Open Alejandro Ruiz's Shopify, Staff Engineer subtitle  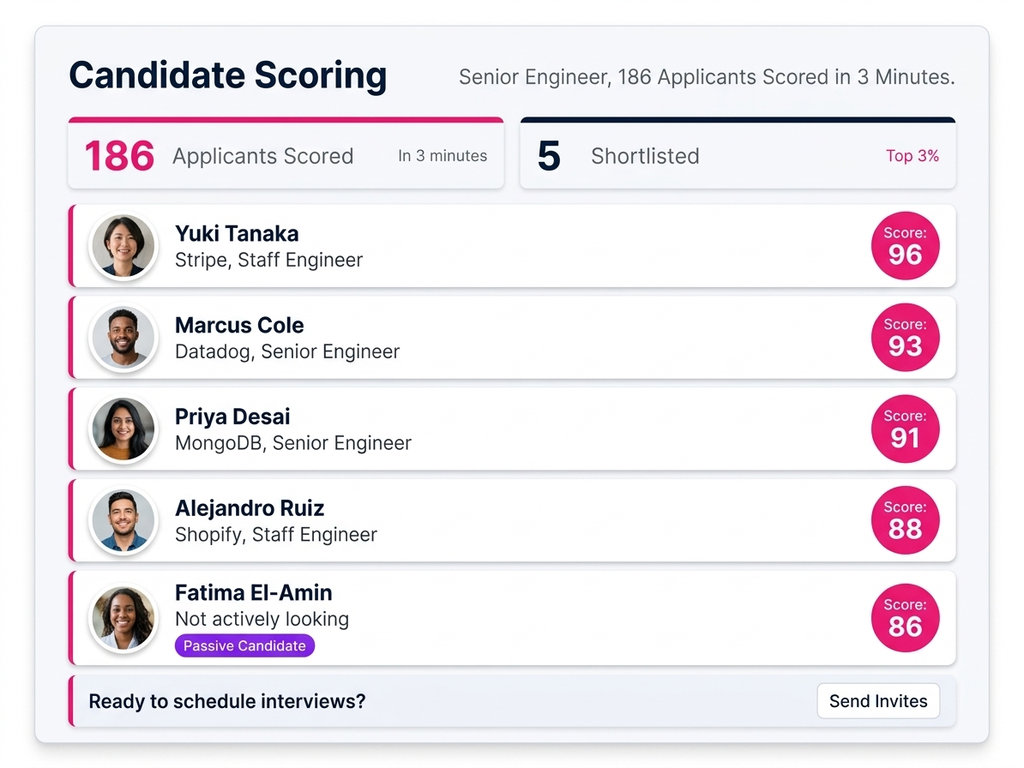point(276,535)
